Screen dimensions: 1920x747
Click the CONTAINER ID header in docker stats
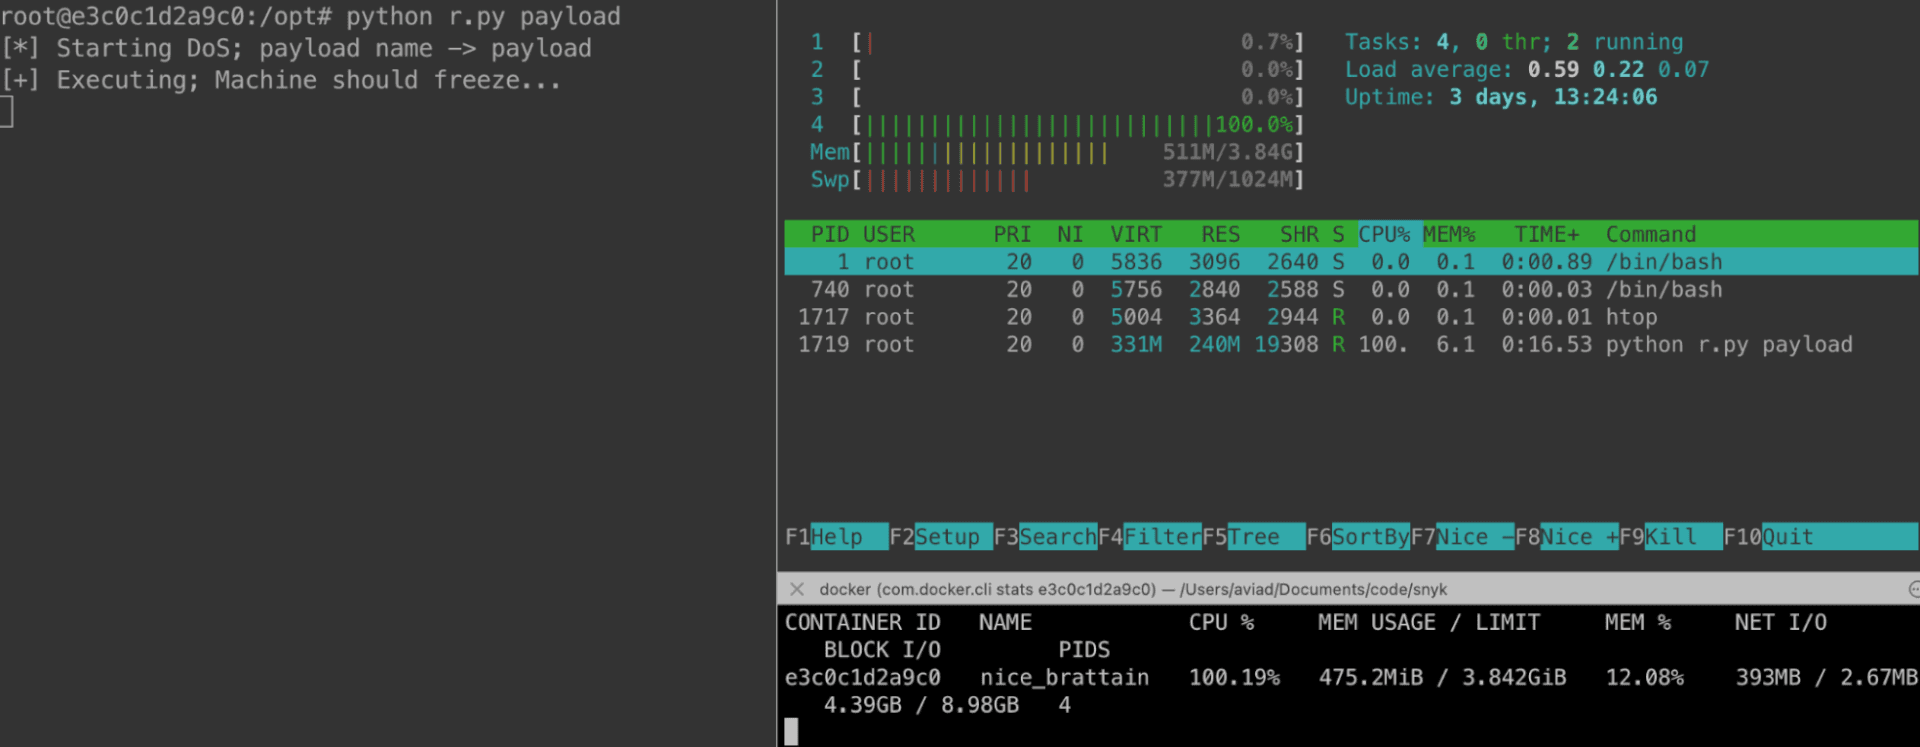click(862, 622)
